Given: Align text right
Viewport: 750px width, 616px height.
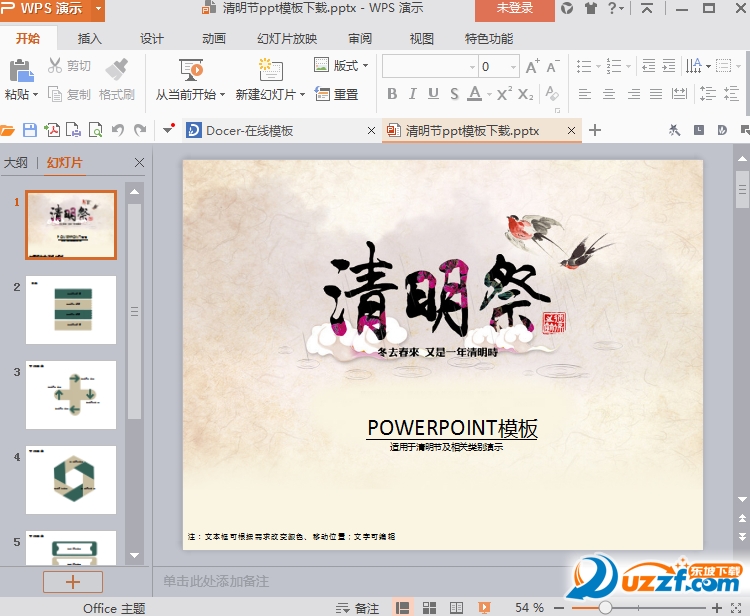Looking at the screenshot, I should coord(634,94).
